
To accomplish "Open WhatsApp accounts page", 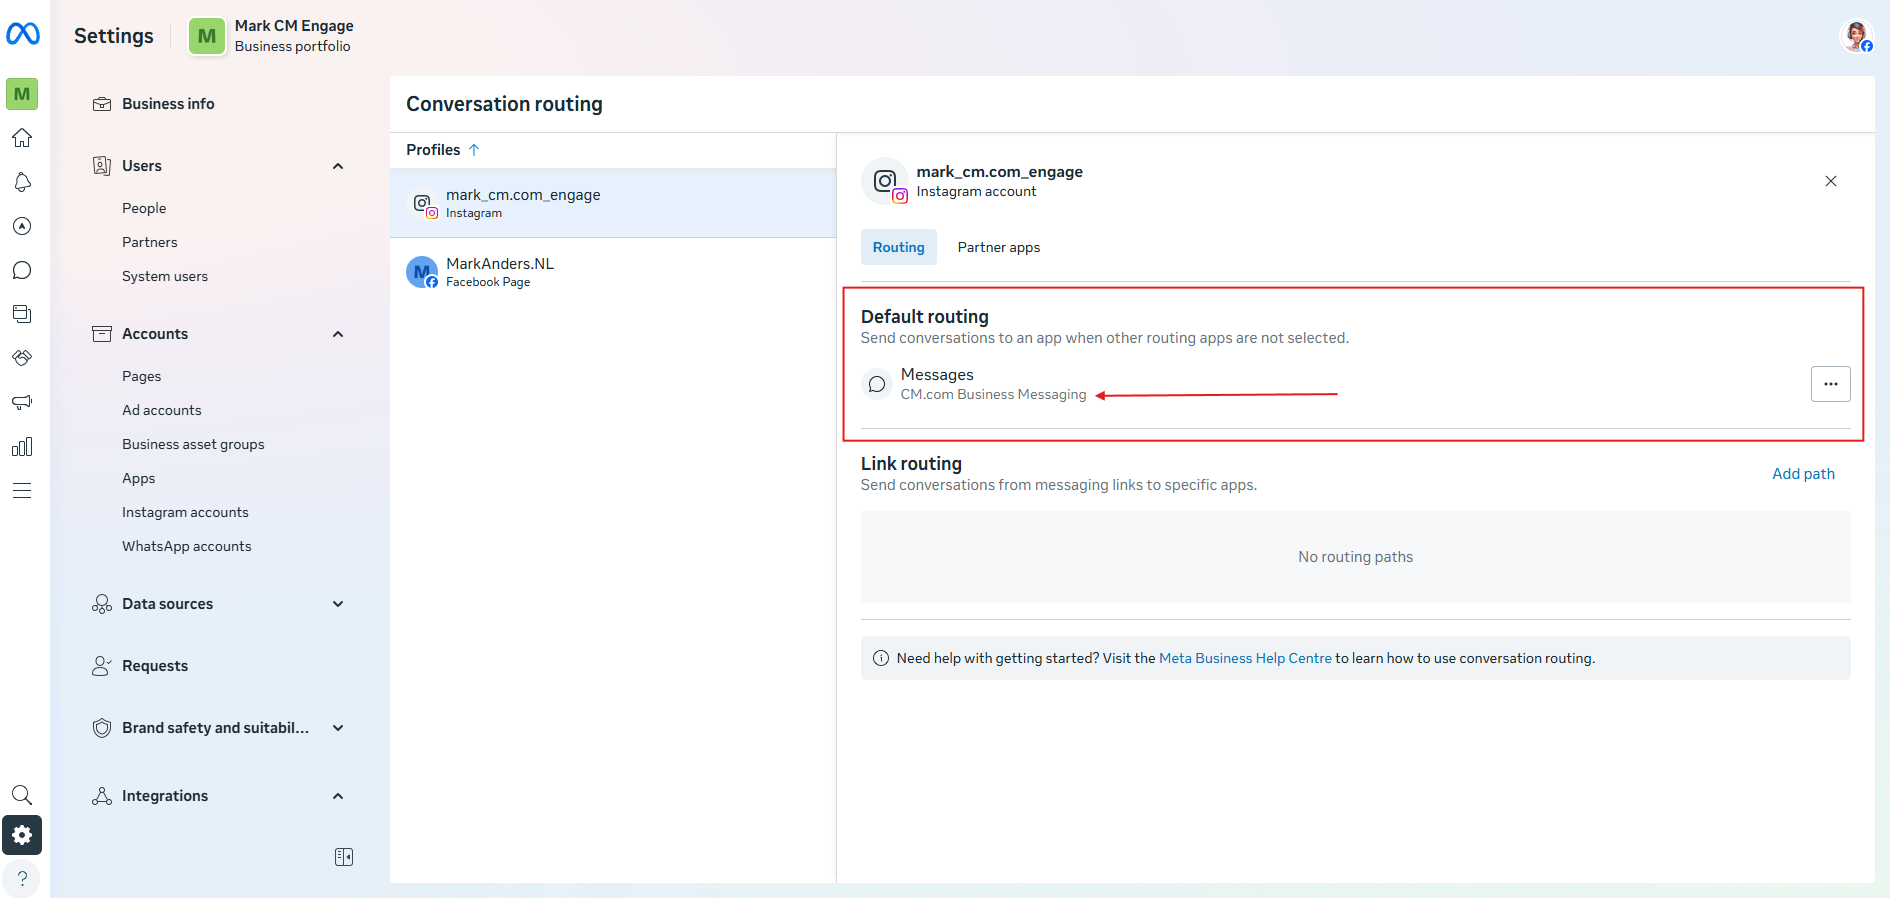I will tap(187, 546).
